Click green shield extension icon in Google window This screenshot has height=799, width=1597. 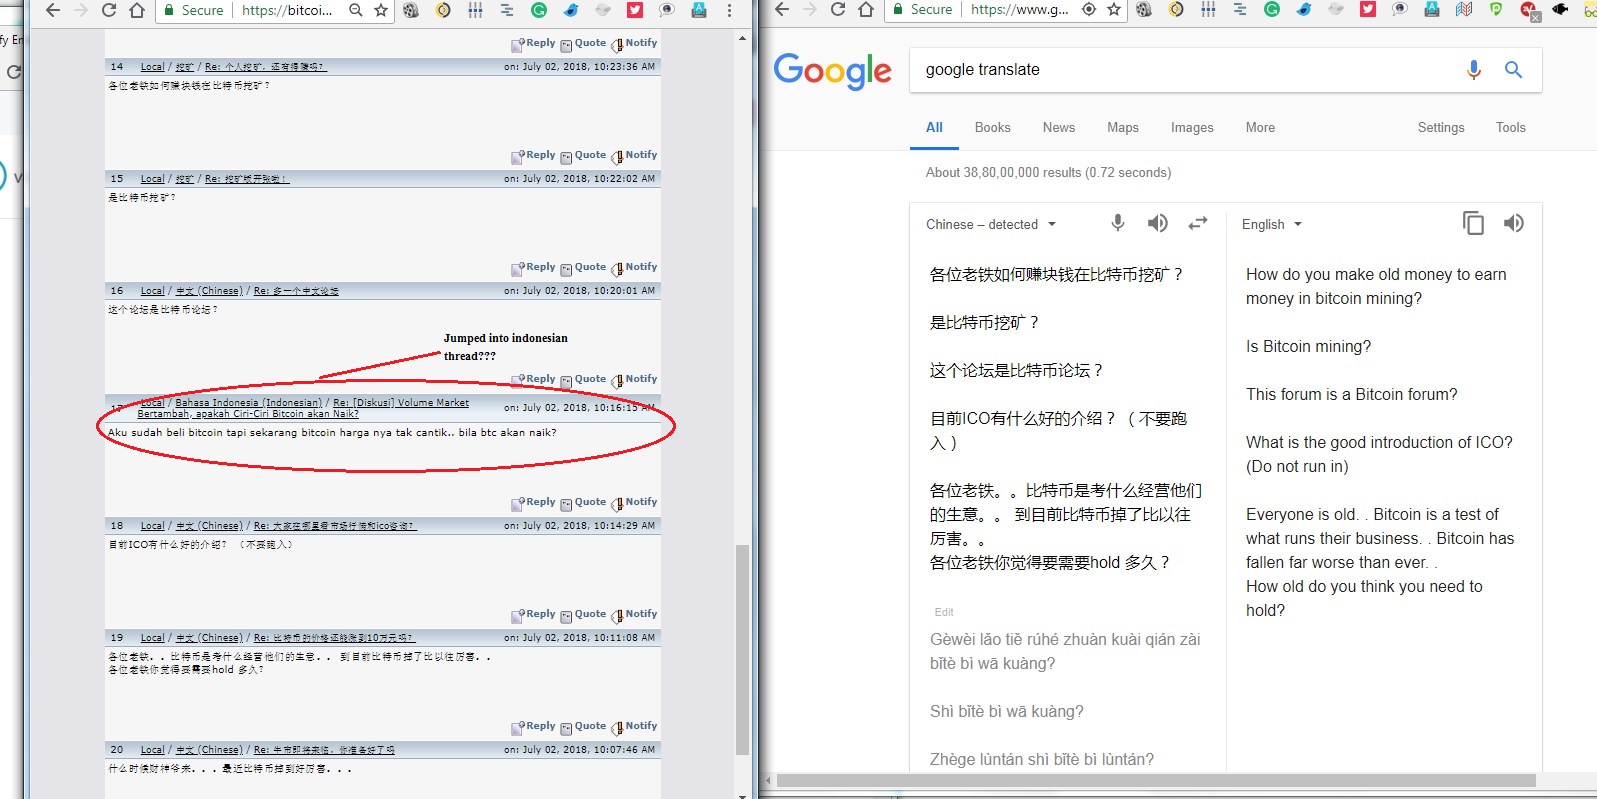pos(1496,10)
